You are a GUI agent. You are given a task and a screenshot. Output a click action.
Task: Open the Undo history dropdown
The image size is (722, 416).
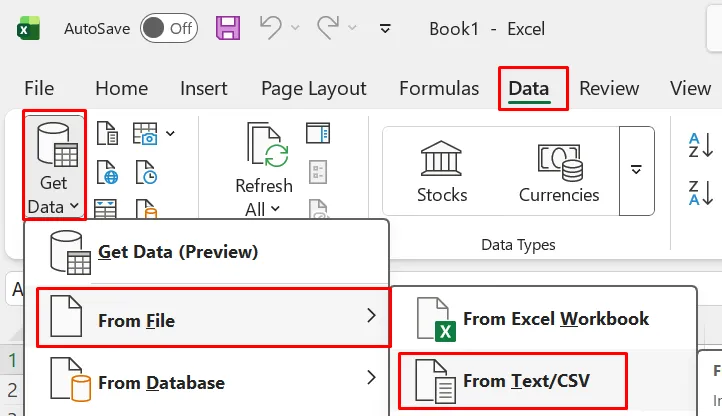click(295, 28)
